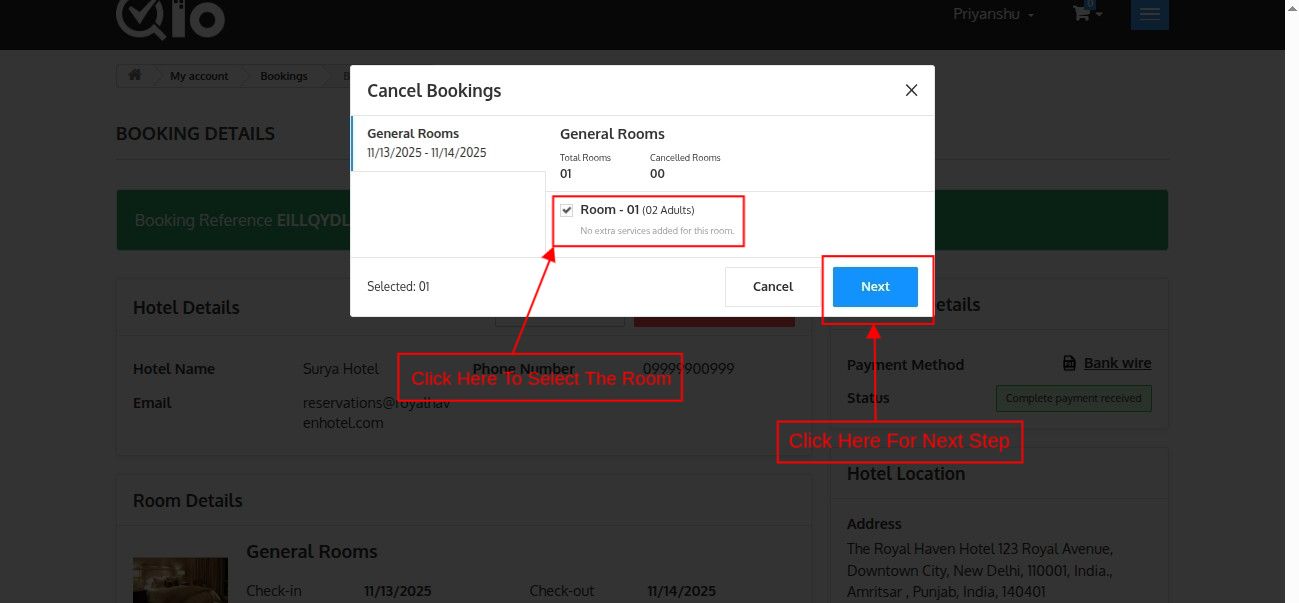Click the General Rooms room thumbnail
1299x603 pixels.
(180, 580)
